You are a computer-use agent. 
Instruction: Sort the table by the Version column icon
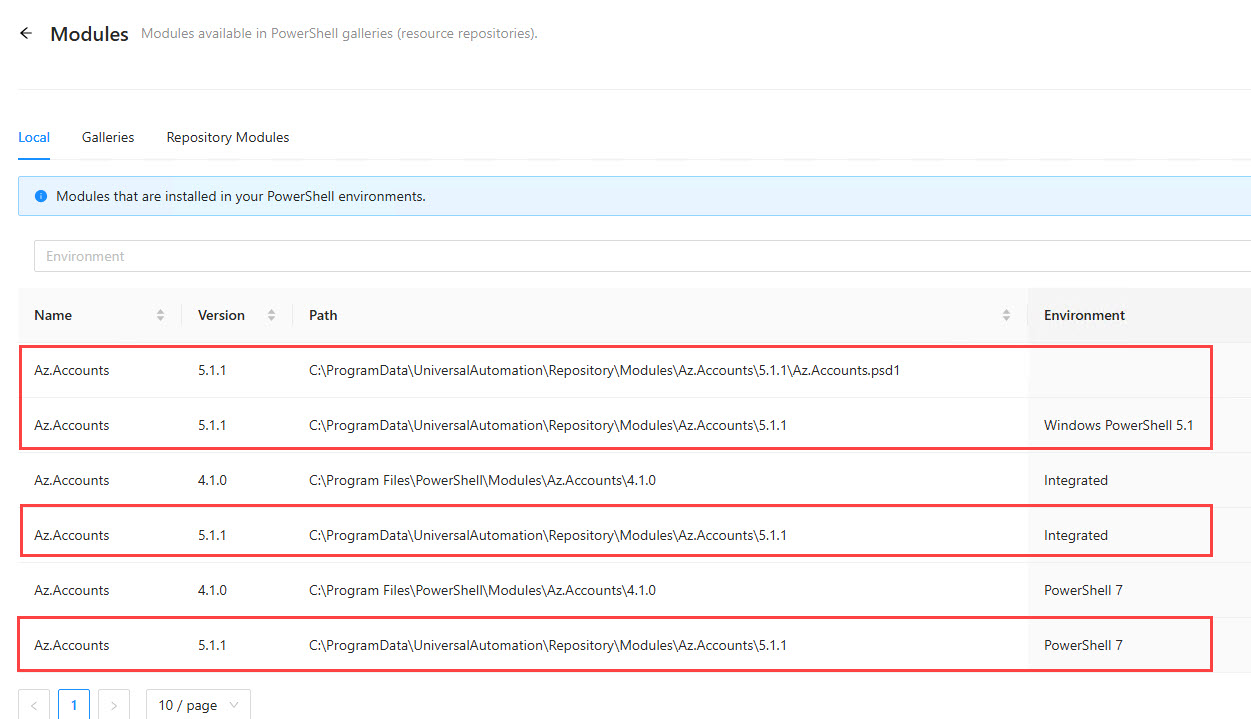[x=271, y=315]
